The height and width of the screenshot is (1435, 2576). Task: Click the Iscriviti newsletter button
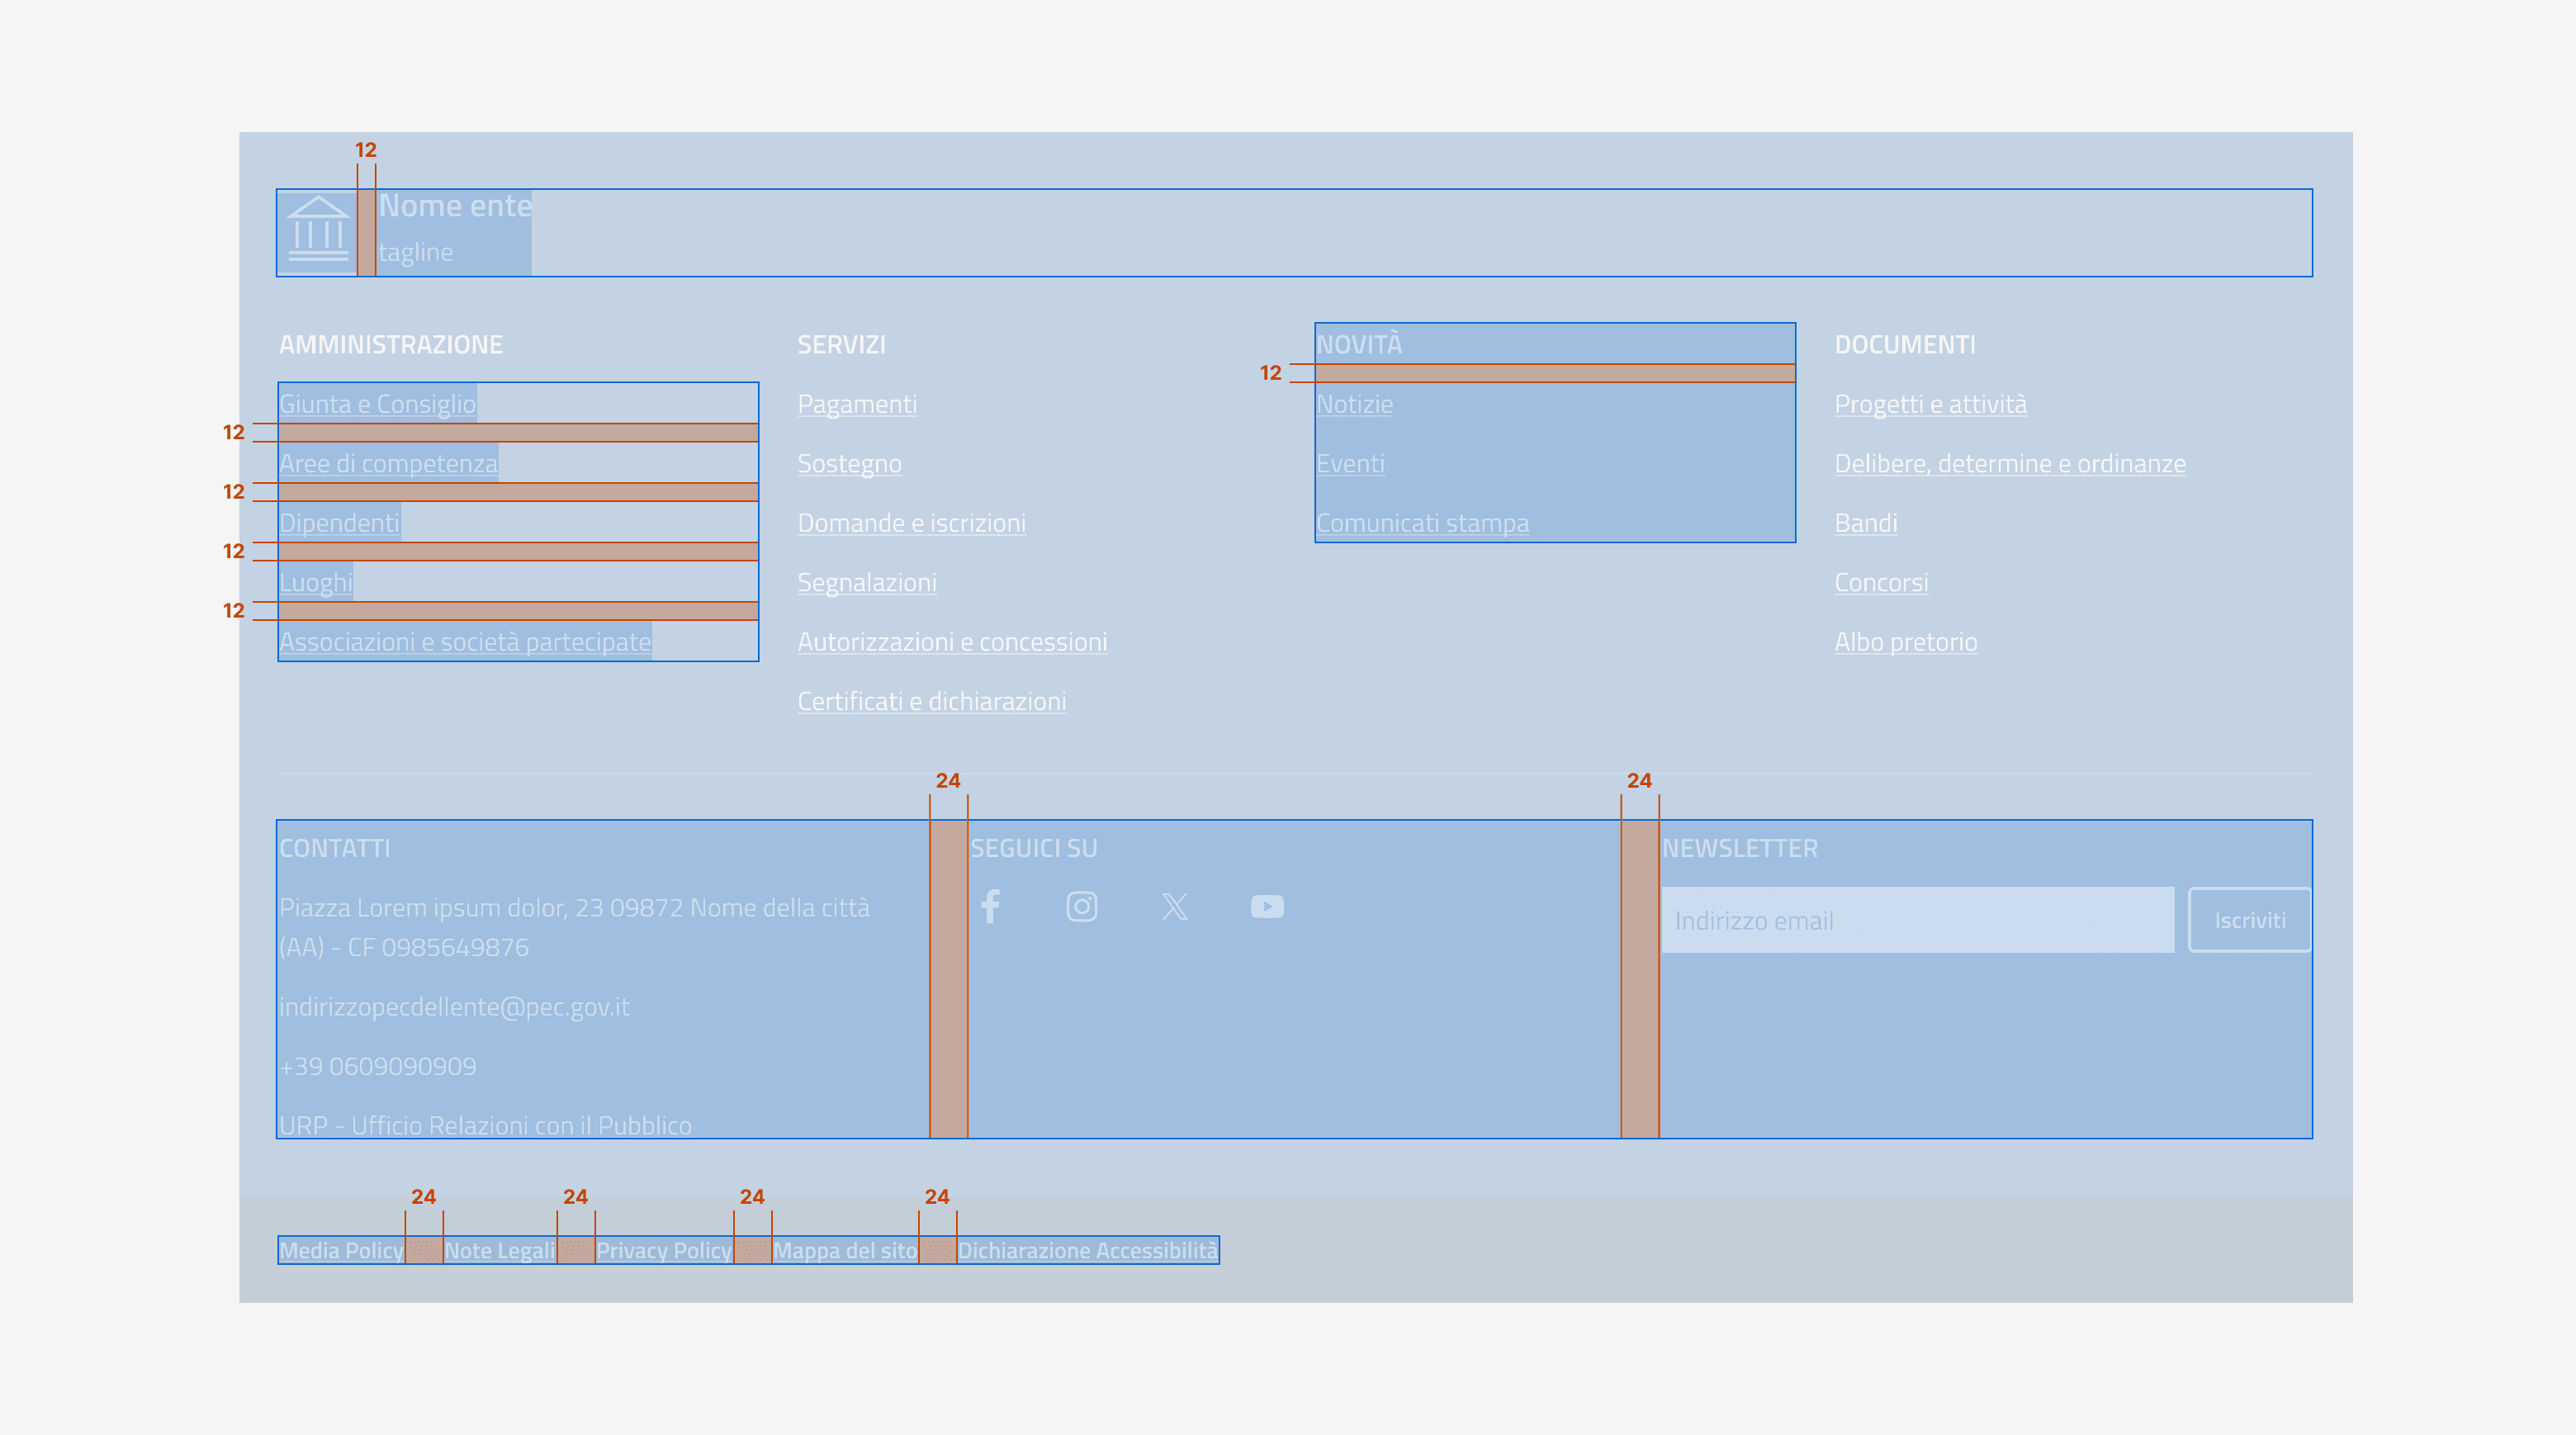pos(2249,920)
